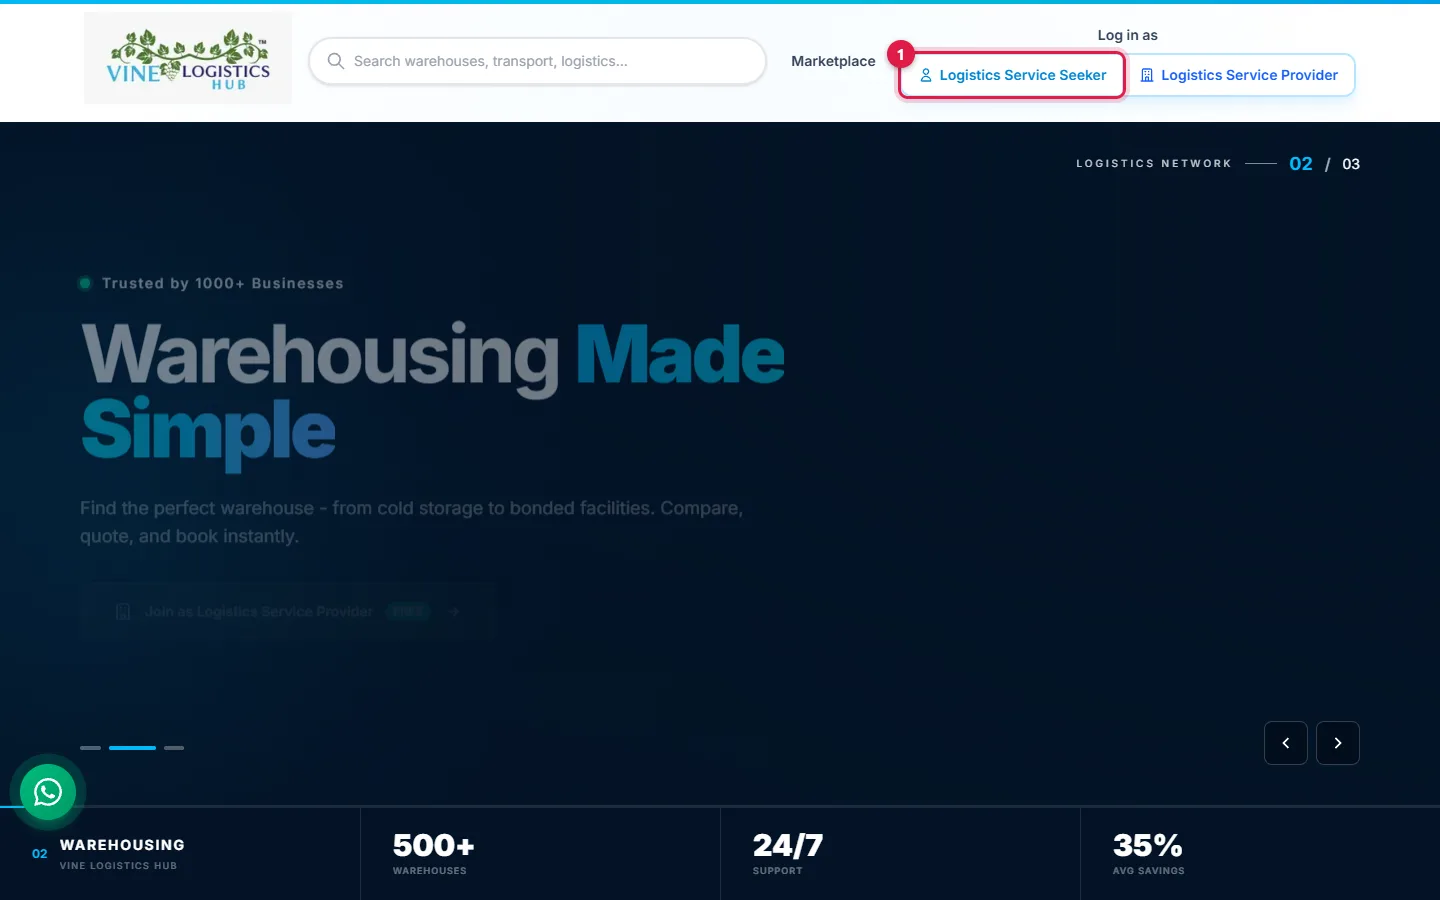Click the Warehousing slide tab
This screenshot has height=900, width=1440.
180,854
